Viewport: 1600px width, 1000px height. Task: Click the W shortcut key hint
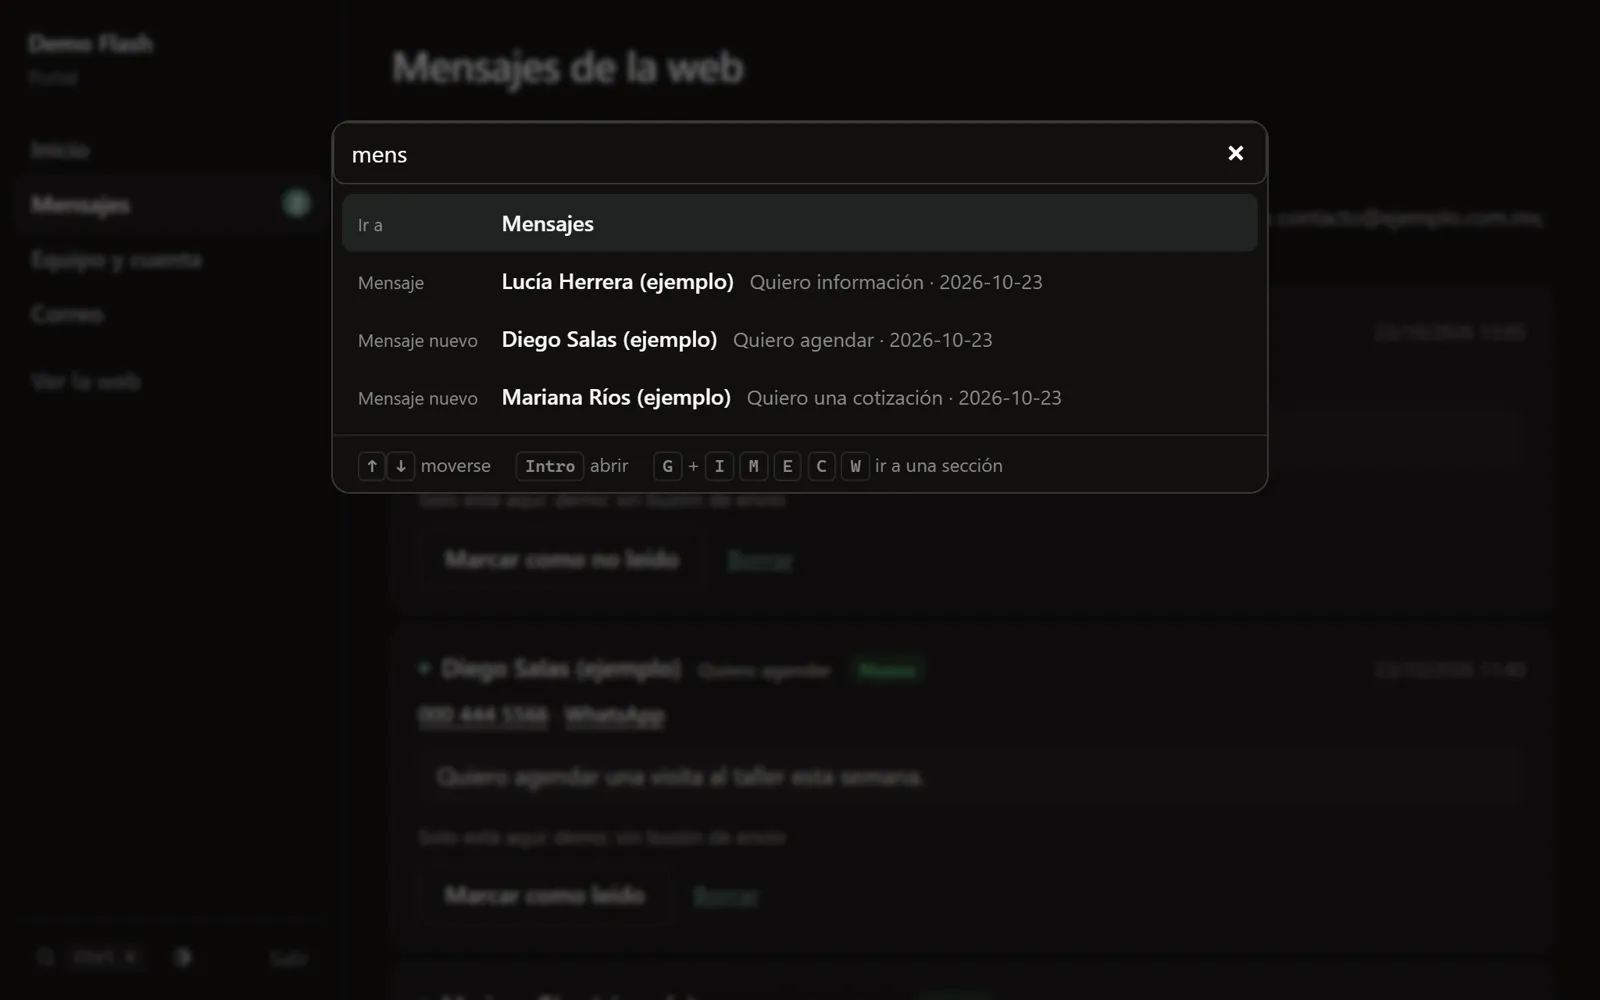[855, 466]
